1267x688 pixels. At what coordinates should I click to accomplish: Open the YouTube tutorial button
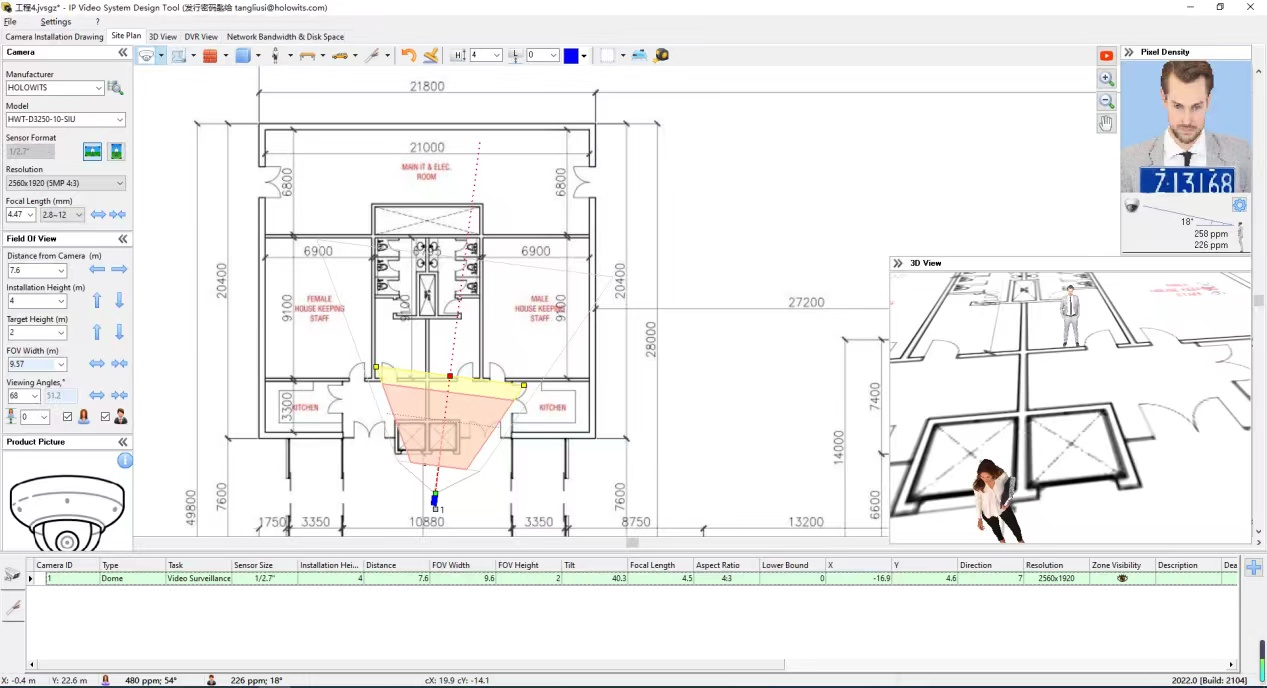(x=1106, y=56)
